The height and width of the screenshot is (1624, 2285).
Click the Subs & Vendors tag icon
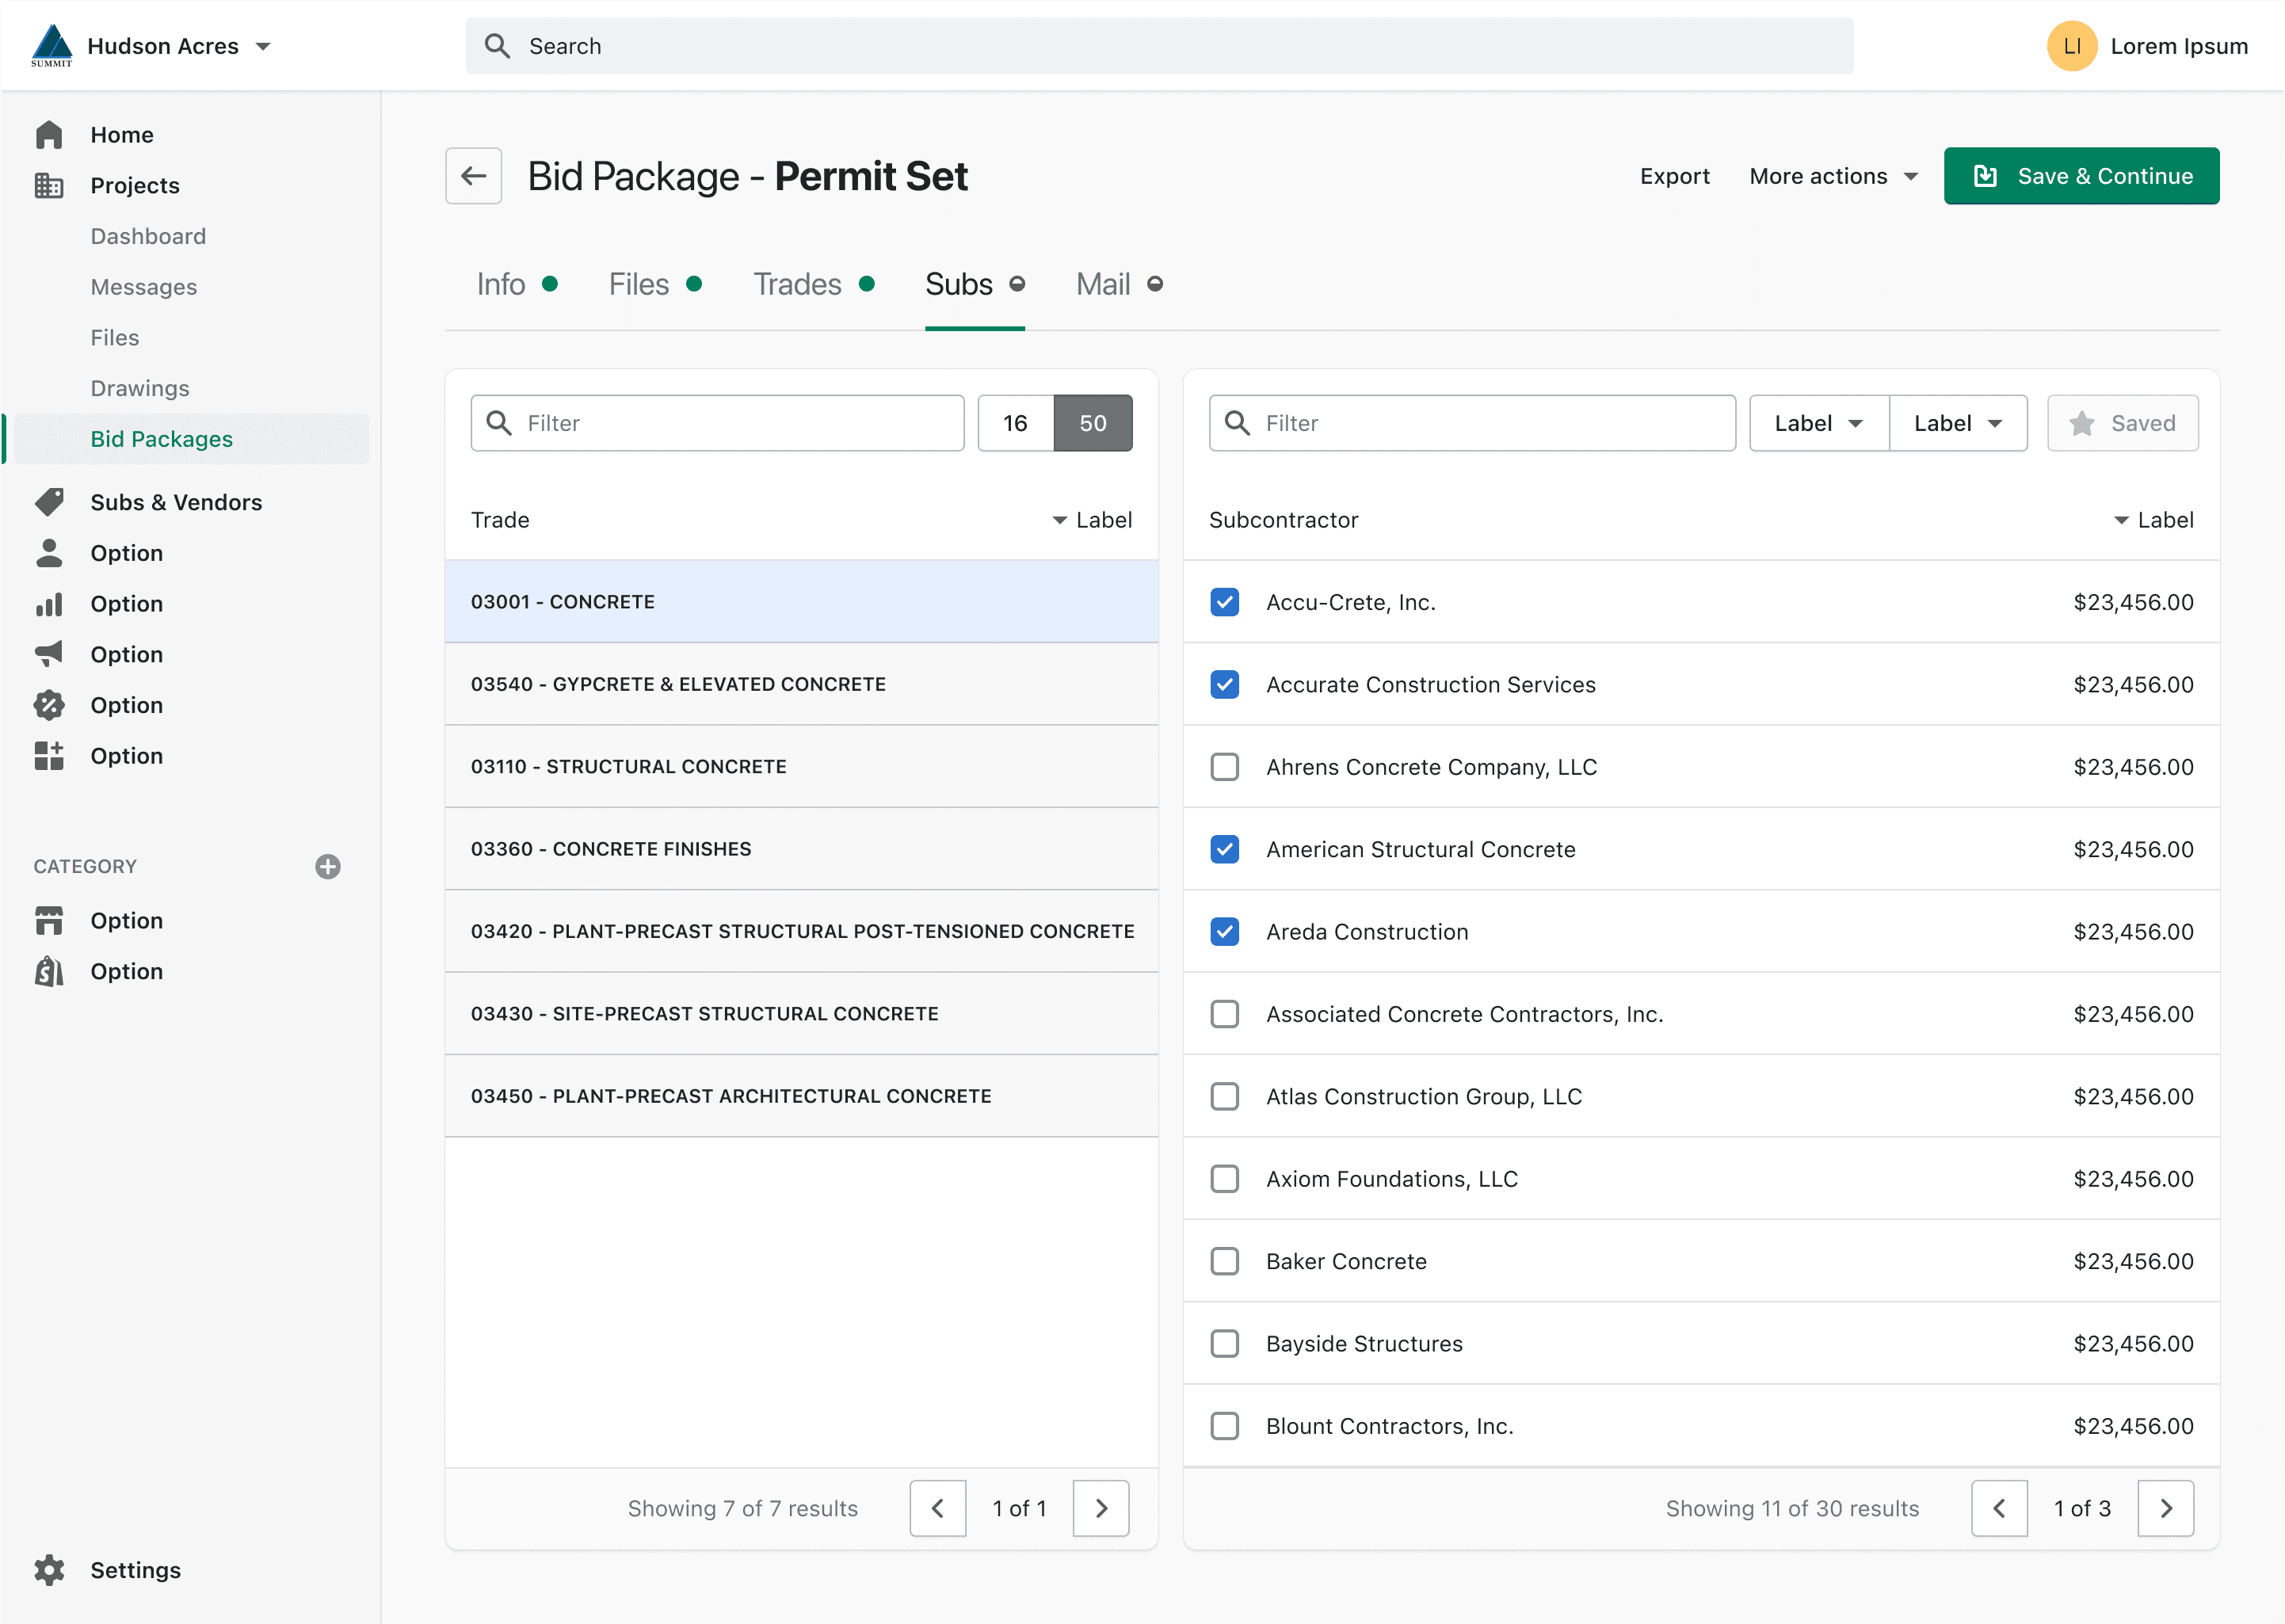pyautogui.click(x=49, y=502)
